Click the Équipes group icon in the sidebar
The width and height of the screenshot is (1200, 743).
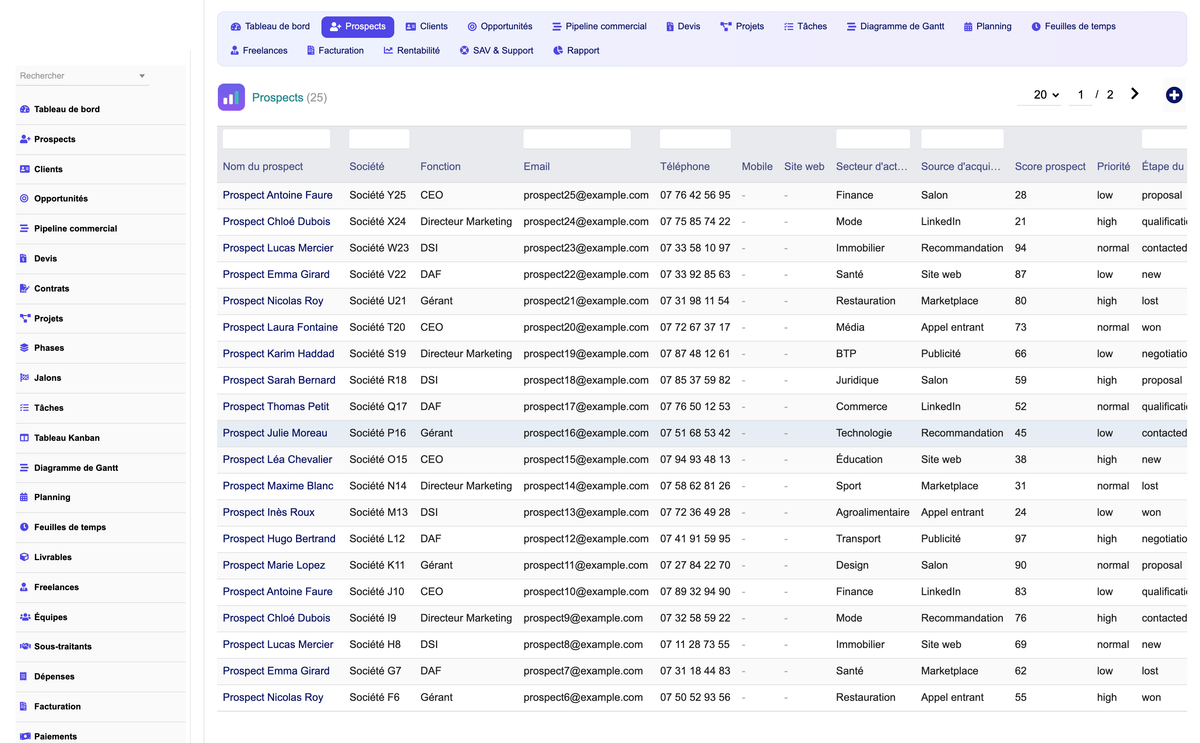pos(25,617)
